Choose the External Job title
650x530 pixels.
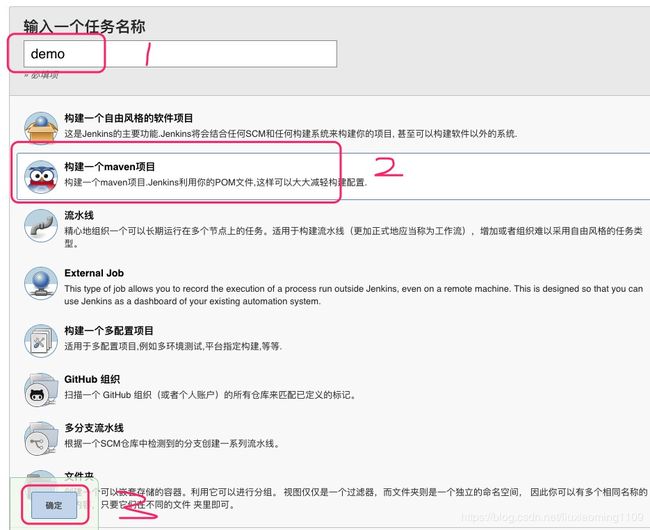94,273
